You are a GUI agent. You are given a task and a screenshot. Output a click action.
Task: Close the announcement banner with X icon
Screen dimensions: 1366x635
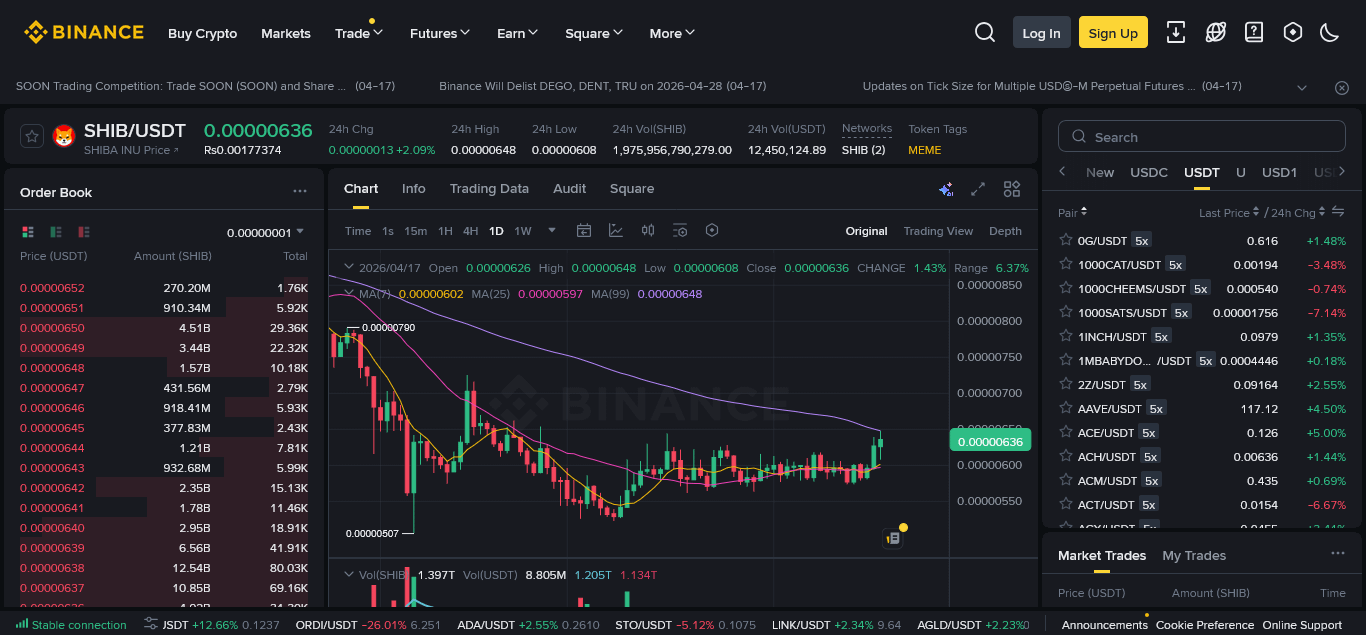1342,87
